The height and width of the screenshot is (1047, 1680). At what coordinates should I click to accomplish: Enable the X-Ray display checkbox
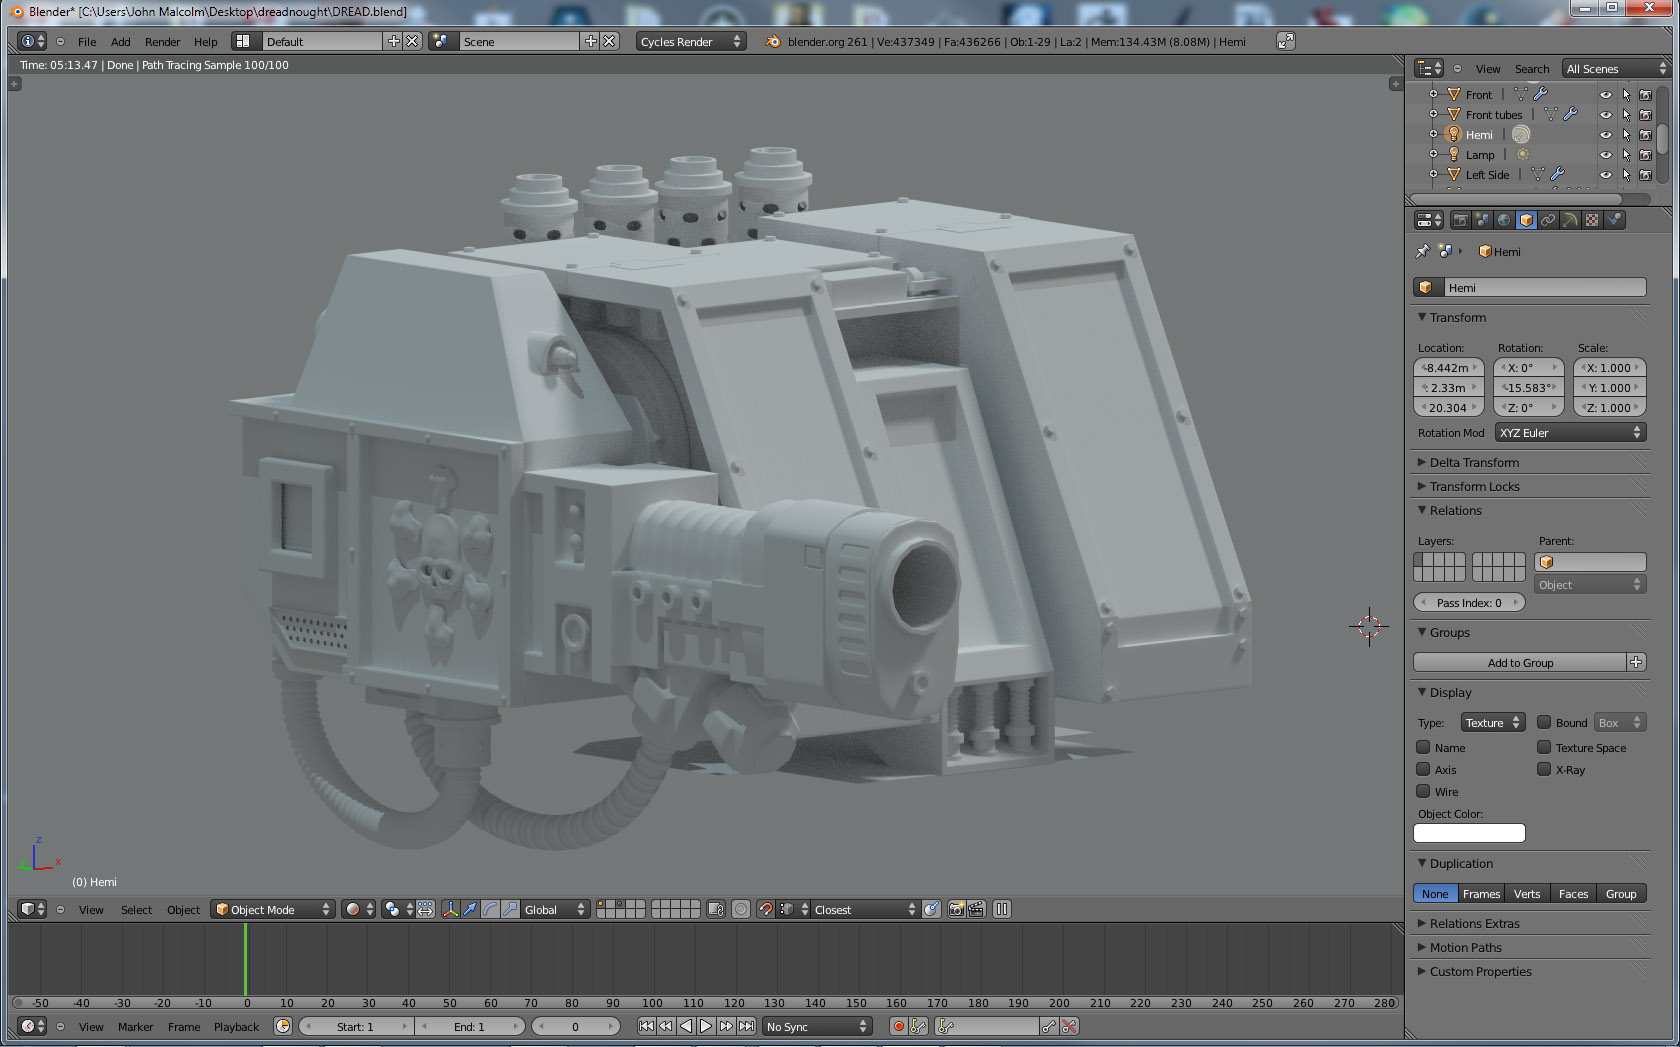click(x=1544, y=769)
